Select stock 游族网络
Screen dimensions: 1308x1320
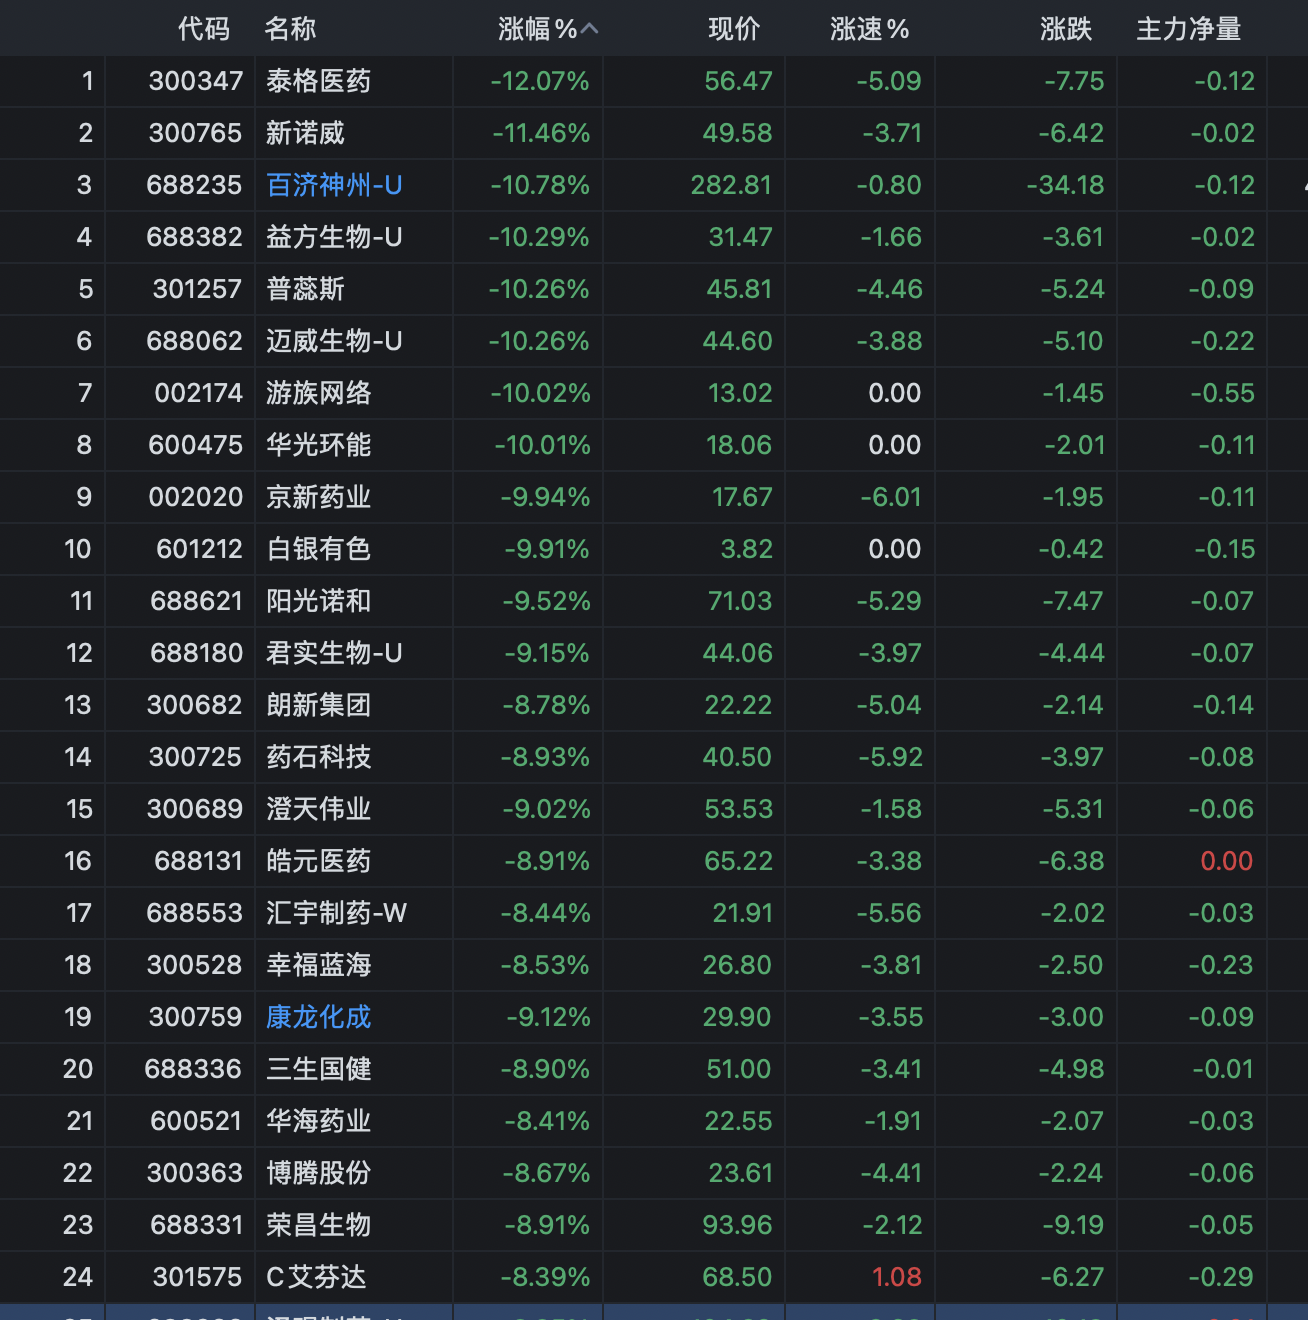point(319,393)
